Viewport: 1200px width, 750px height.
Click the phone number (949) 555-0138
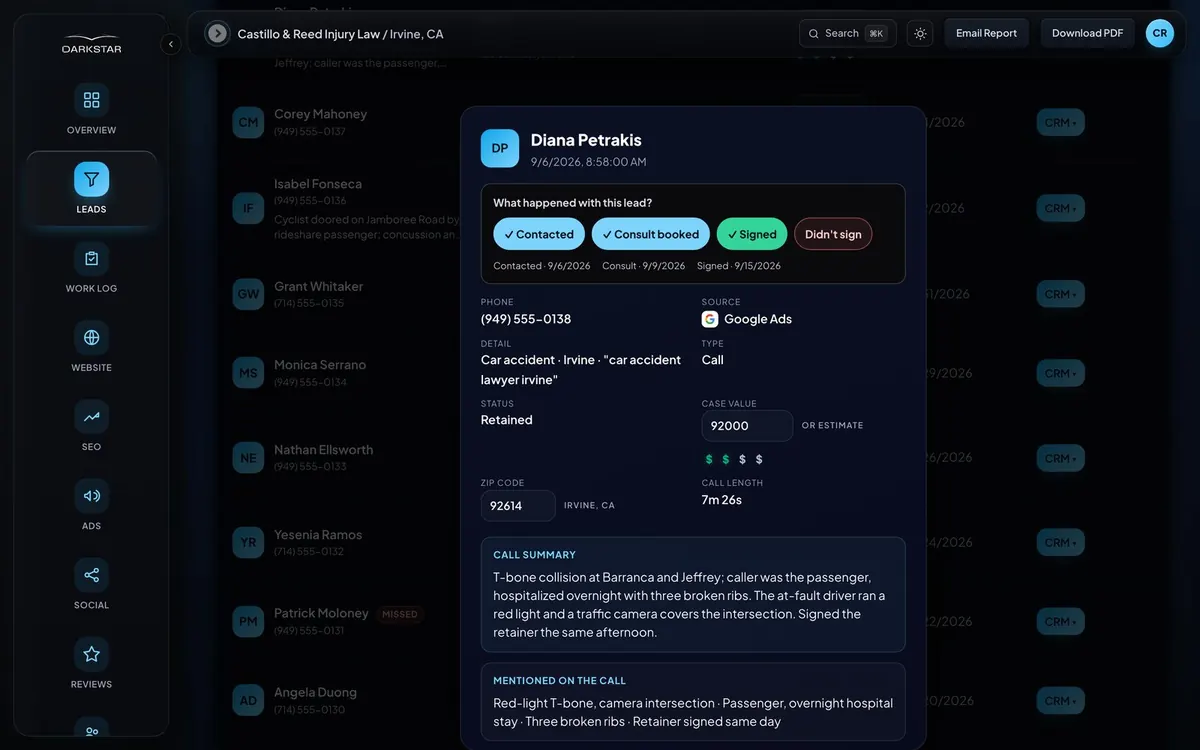(526, 319)
